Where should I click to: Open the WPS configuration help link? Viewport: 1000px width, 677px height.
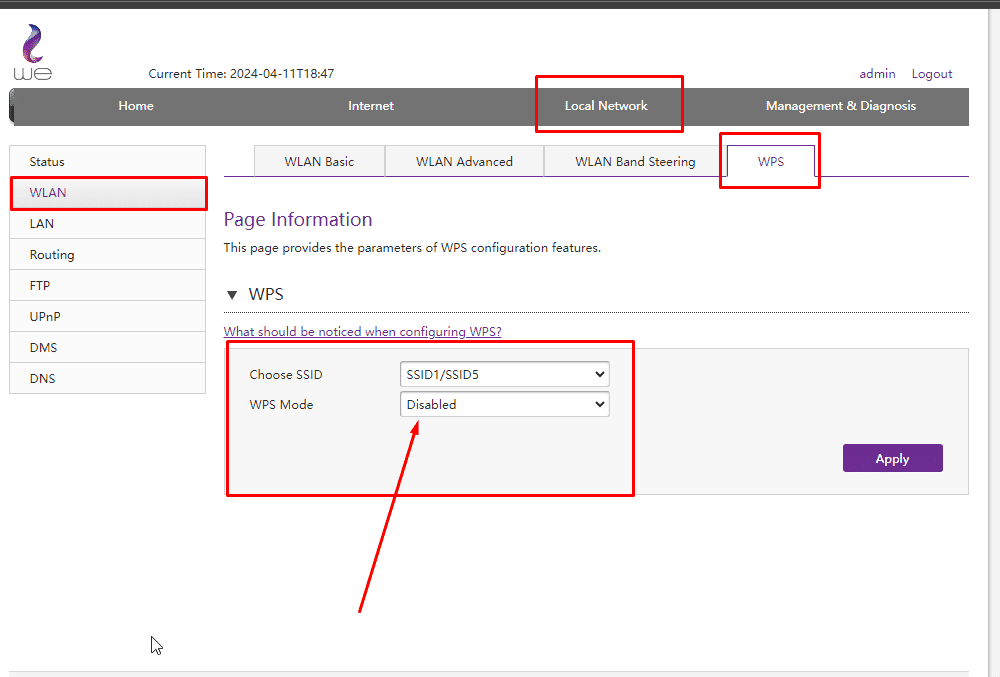coord(362,332)
